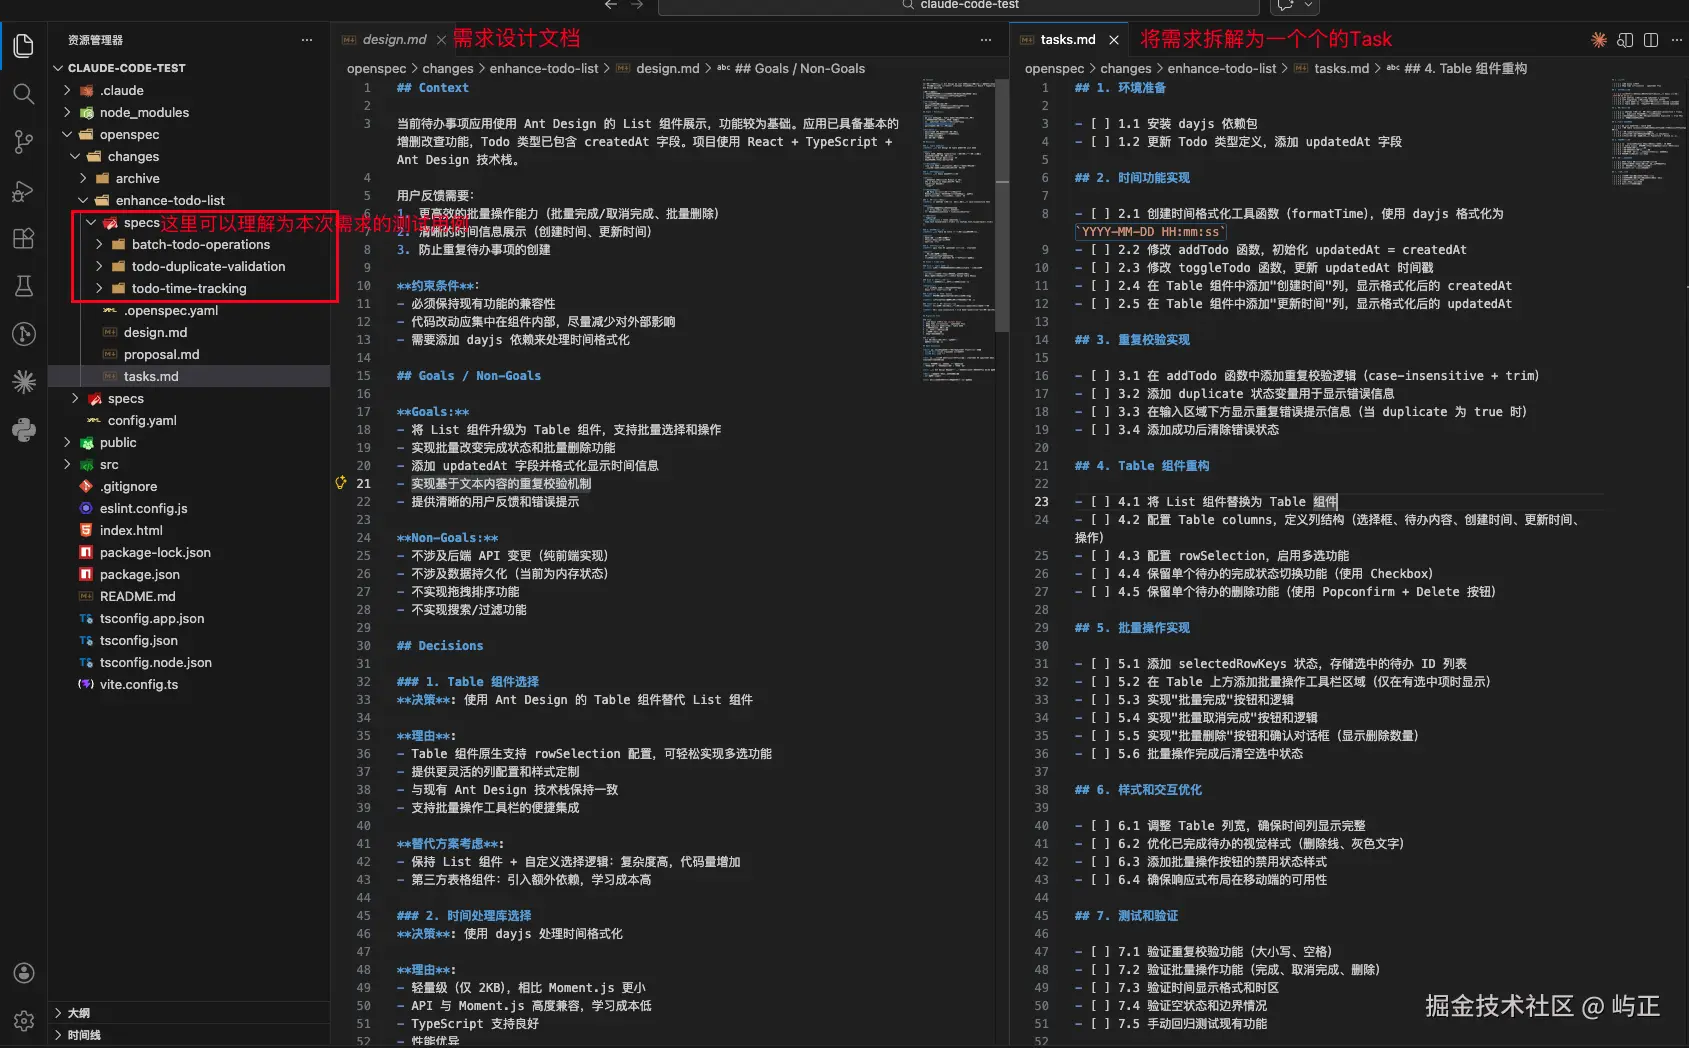Open the Source Control view

point(24,142)
